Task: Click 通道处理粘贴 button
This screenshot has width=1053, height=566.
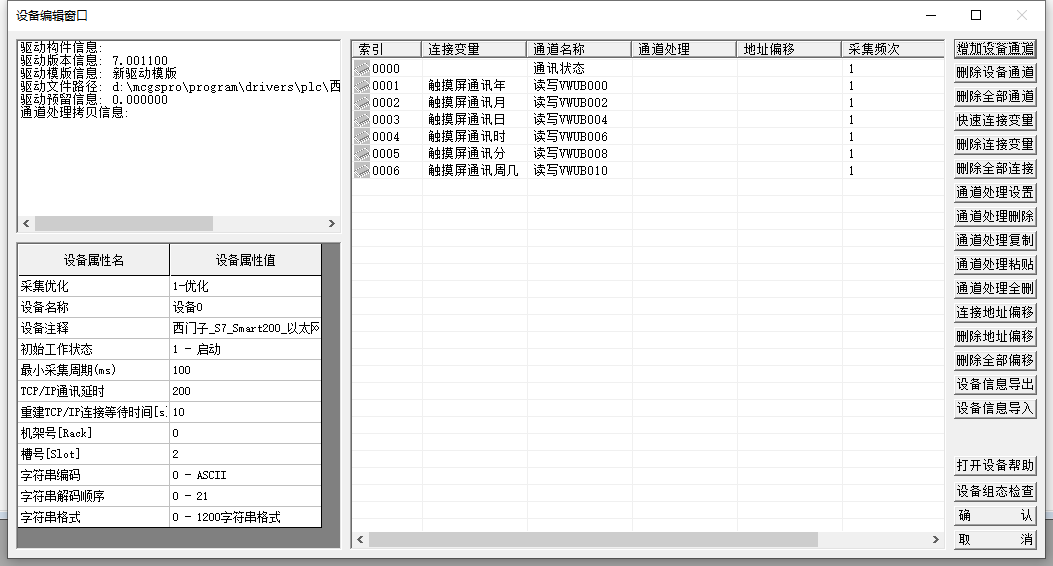Action: point(995,265)
